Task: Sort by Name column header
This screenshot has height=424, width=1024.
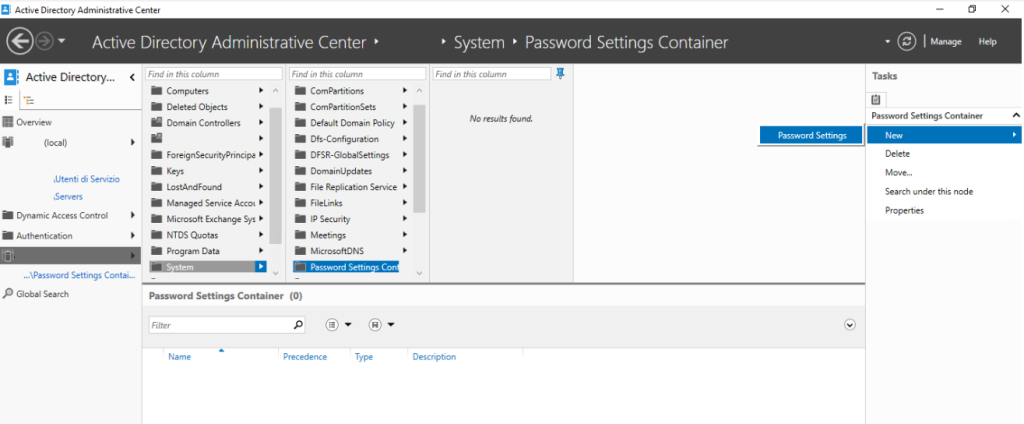Action: (180, 357)
